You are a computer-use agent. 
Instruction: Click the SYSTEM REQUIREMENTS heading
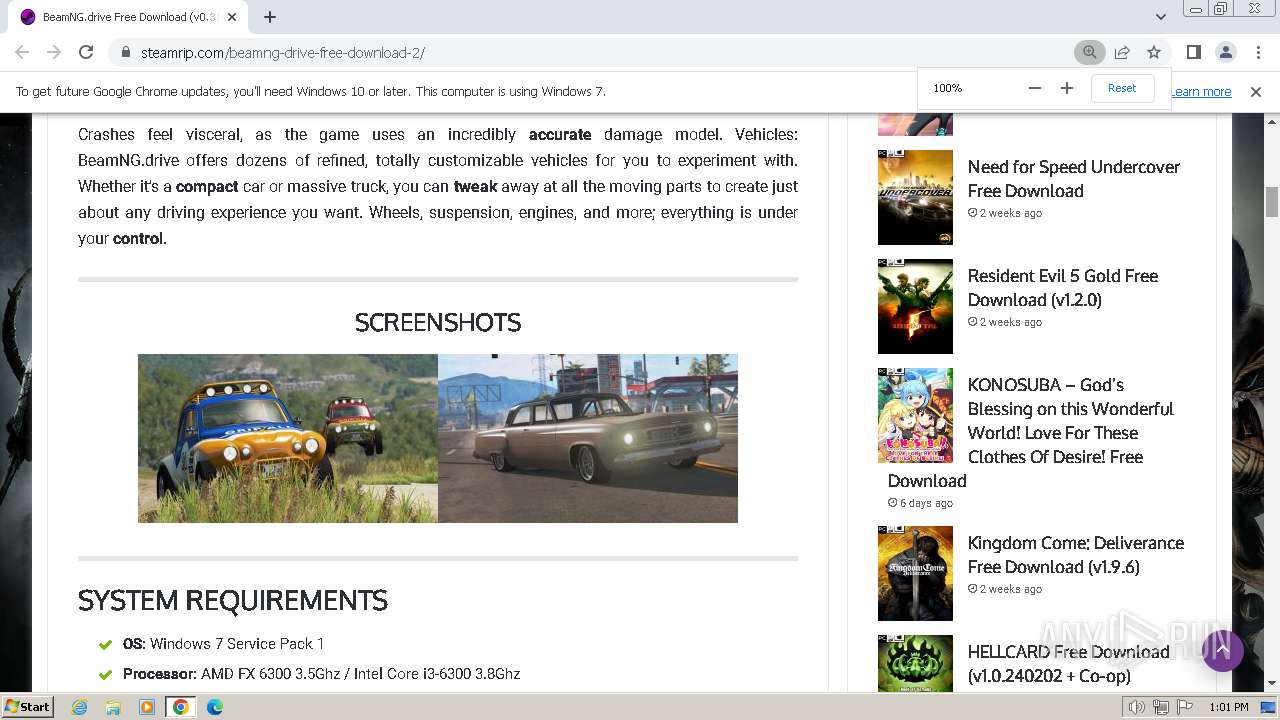(x=233, y=600)
